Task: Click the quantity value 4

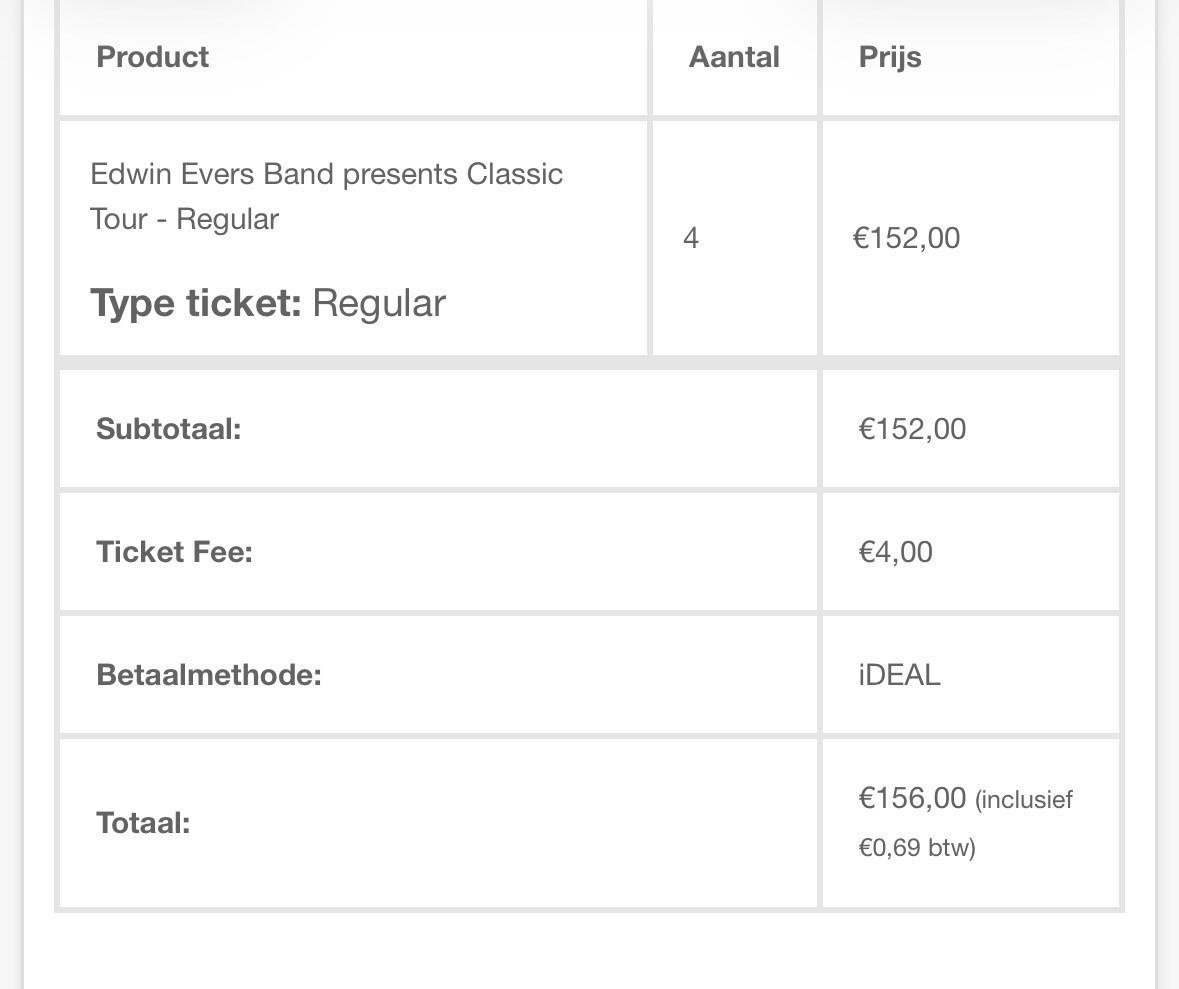Action: (691, 238)
